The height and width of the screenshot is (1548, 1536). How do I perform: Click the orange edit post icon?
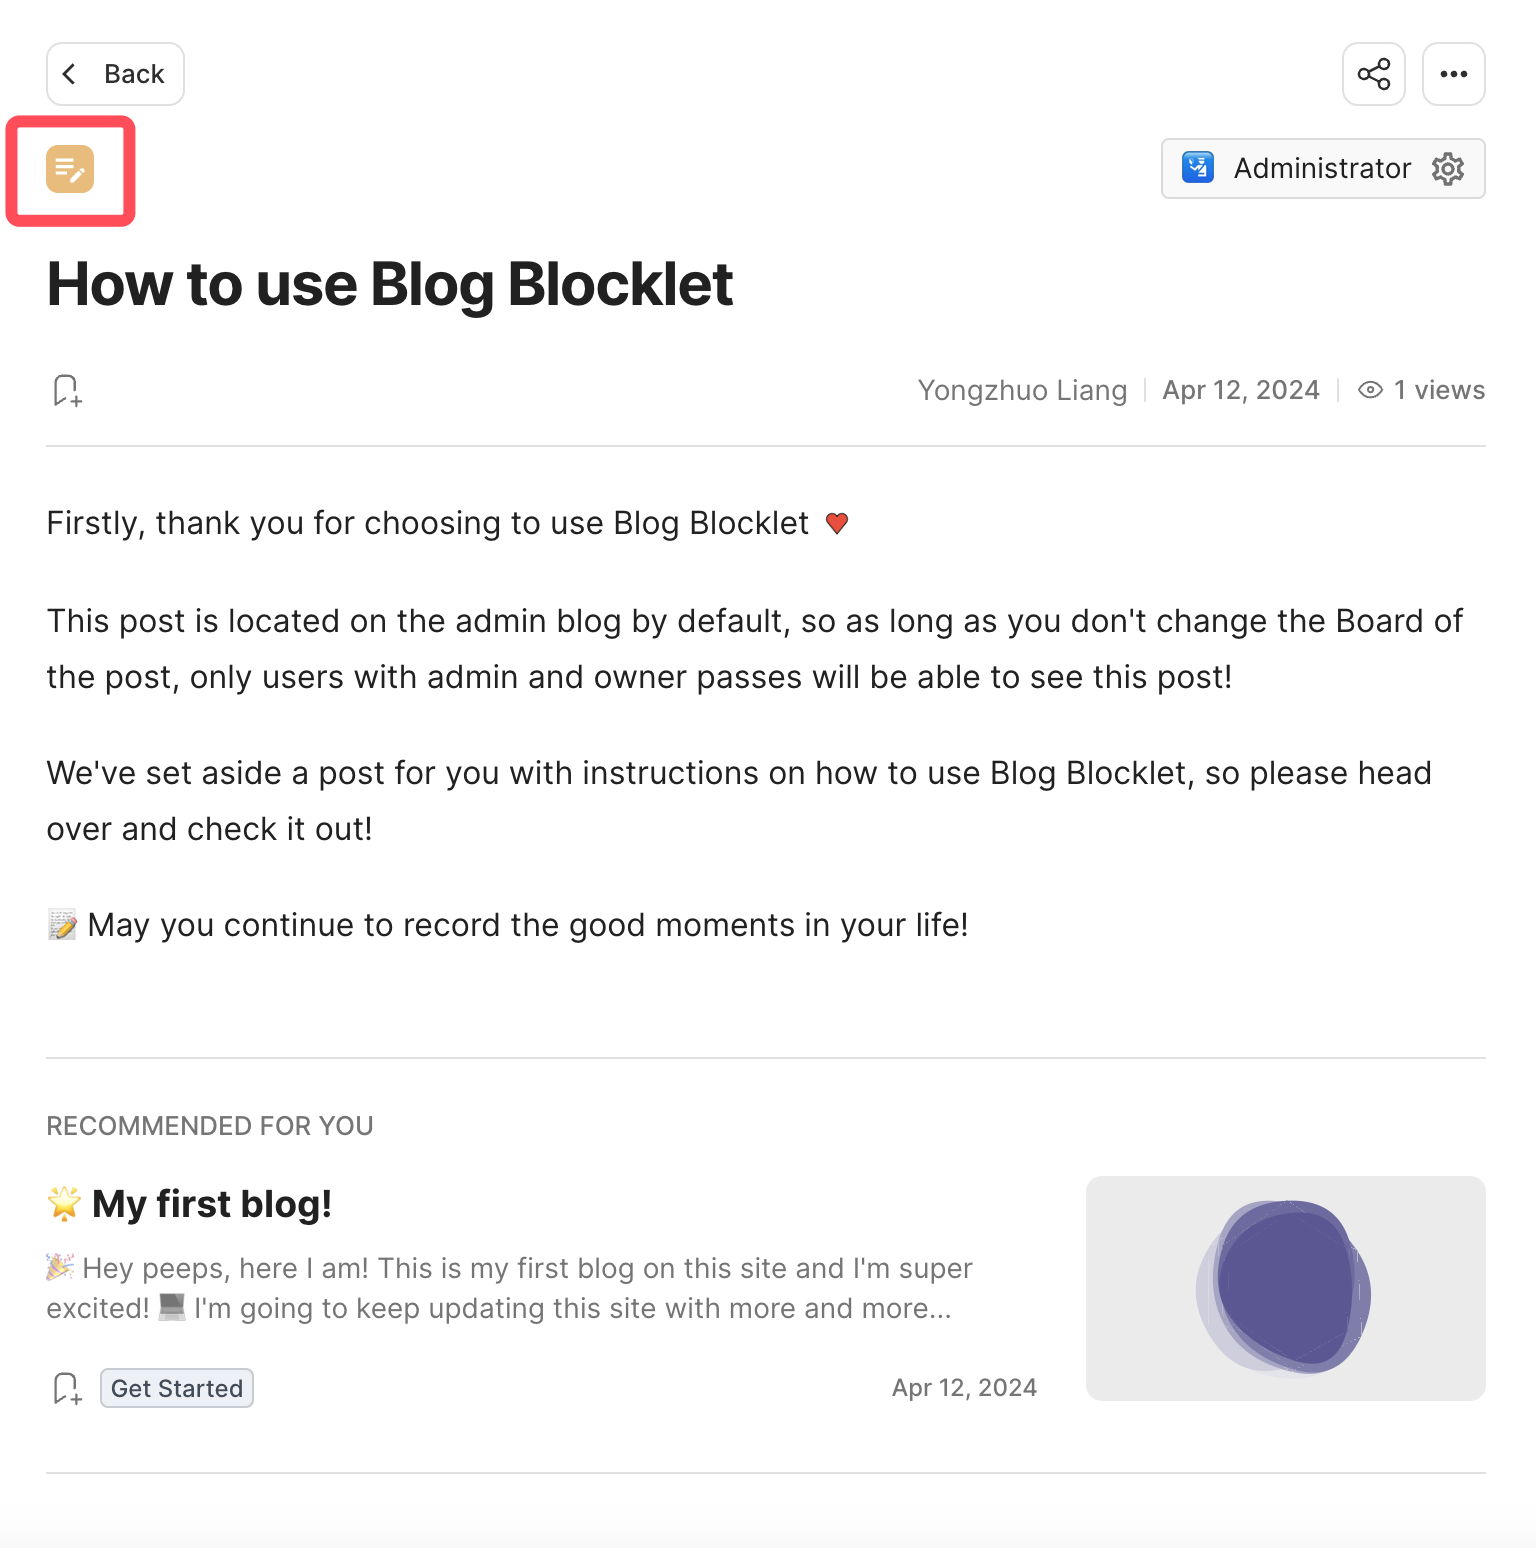[70, 169]
